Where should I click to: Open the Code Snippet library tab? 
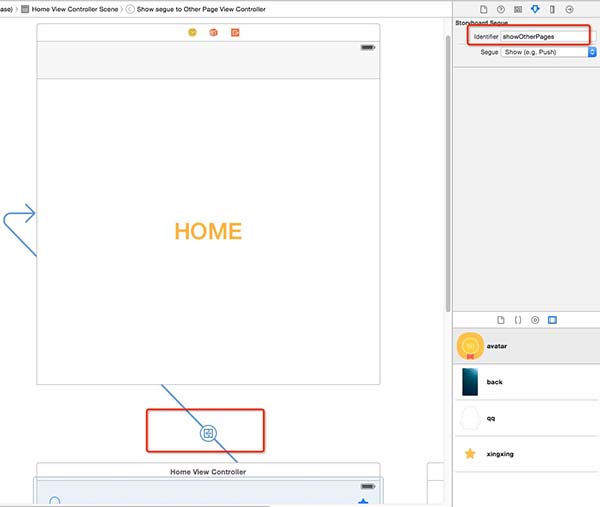pyautogui.click(x=518, y=320)
